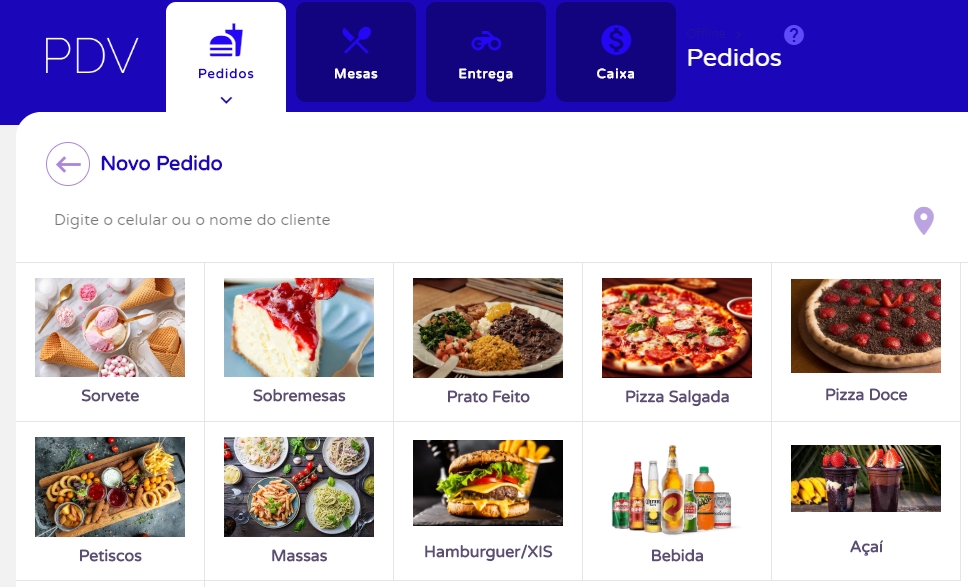Viewport: 968px width, 587px height.
Task: Go to the Caixa tab
Action: (615, 52)
